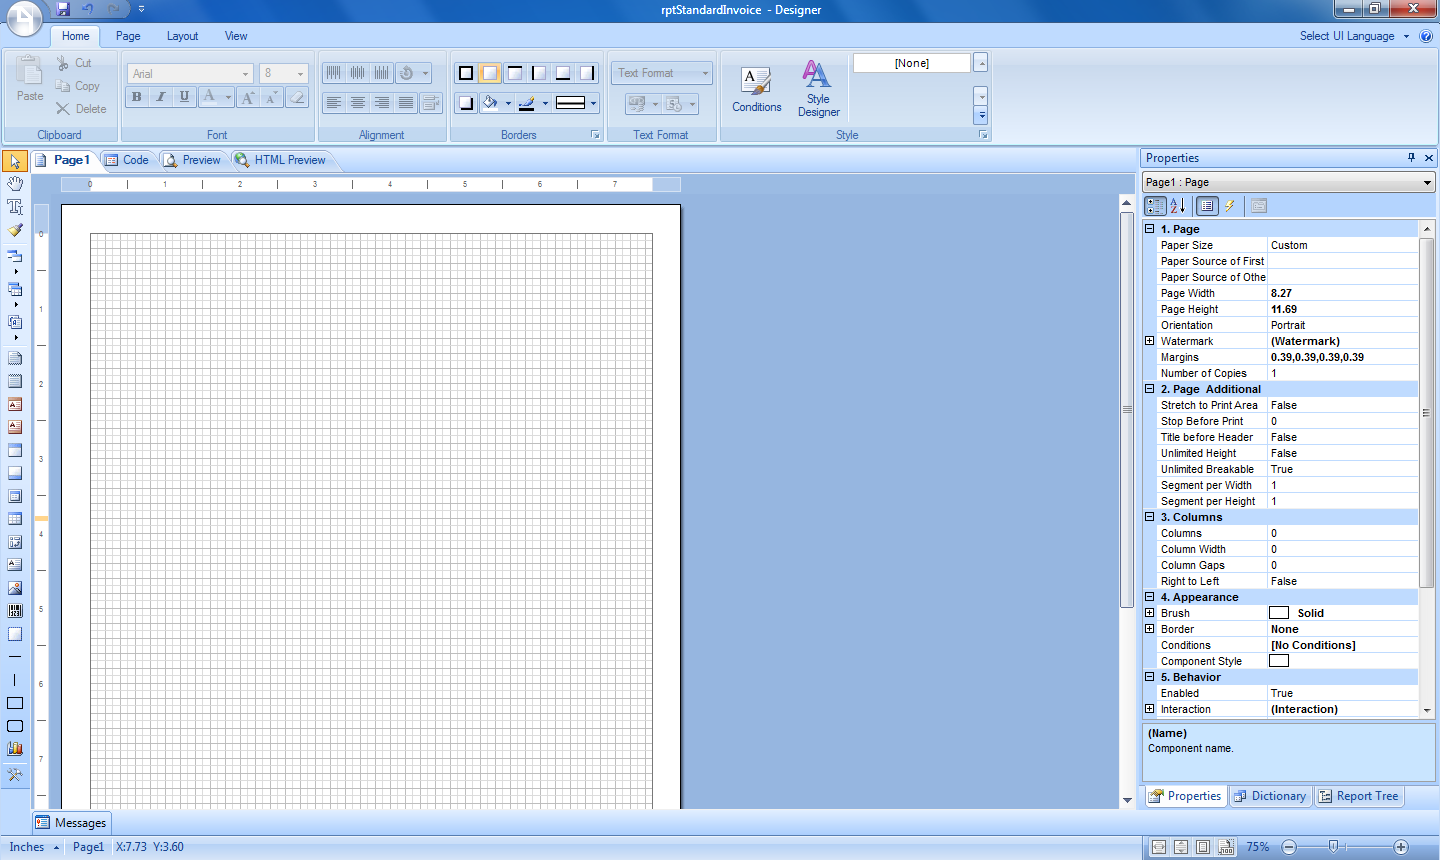
Task: Show the events lightning tab
Action: pyautogui.click(x=1230, y=206)
